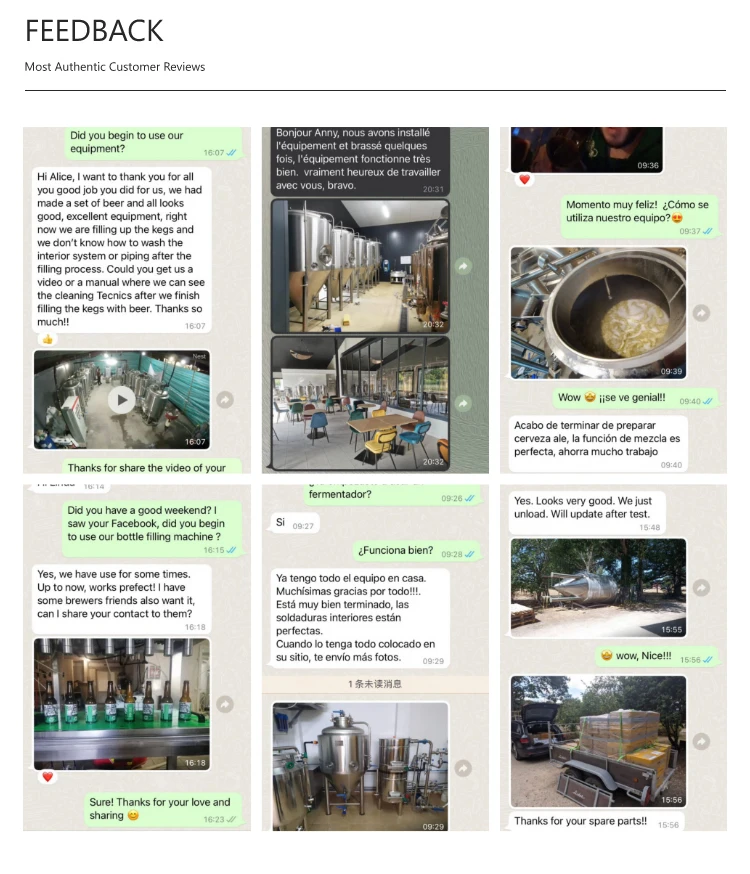Click forward arrow beside small fermenter photo
Screen dimensions: 750x874
pos(463,769)
